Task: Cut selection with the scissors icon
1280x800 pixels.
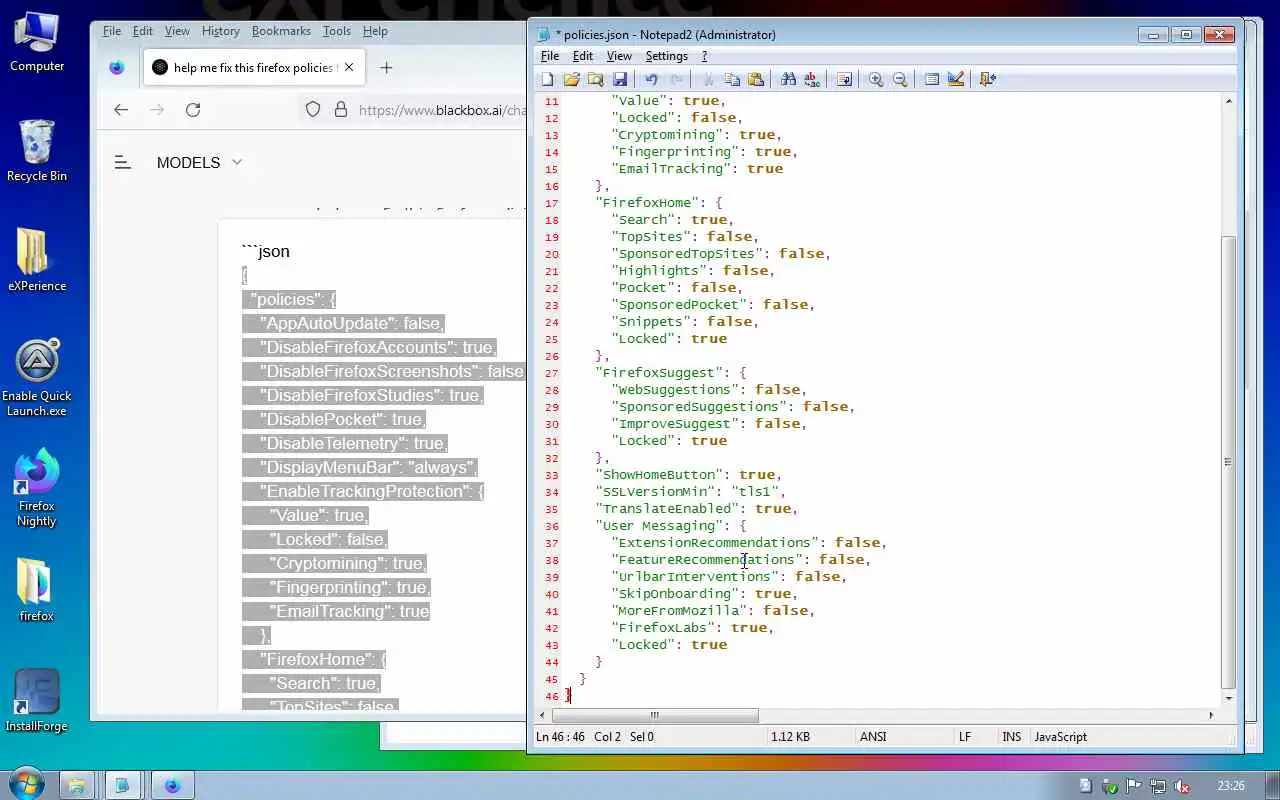Action: tap(708, 79)
